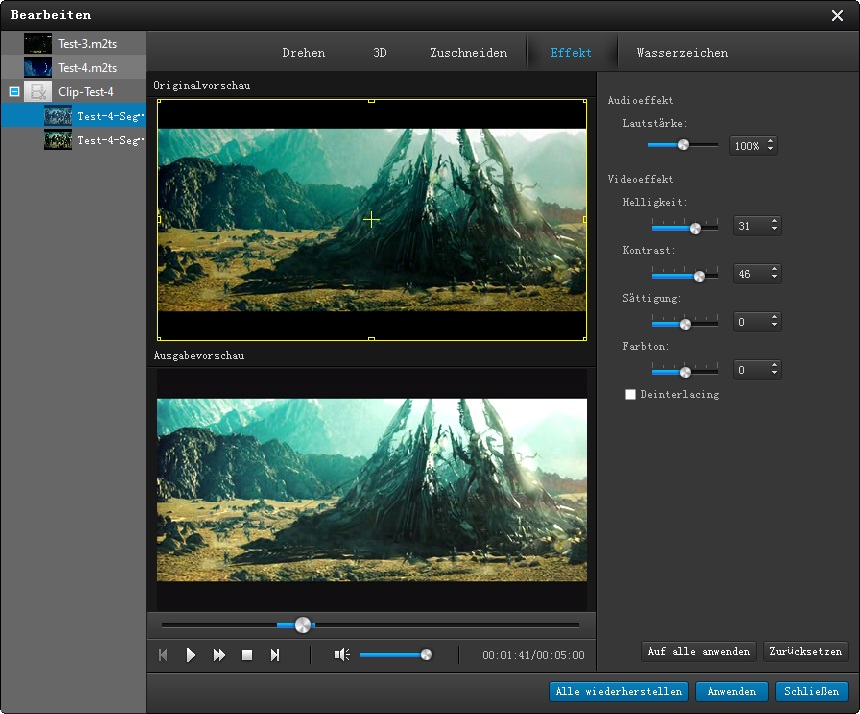Screen dimensions: 860x714
Task: Close the Bearbeiten dialog window
Action: click(x=837, y=15)
